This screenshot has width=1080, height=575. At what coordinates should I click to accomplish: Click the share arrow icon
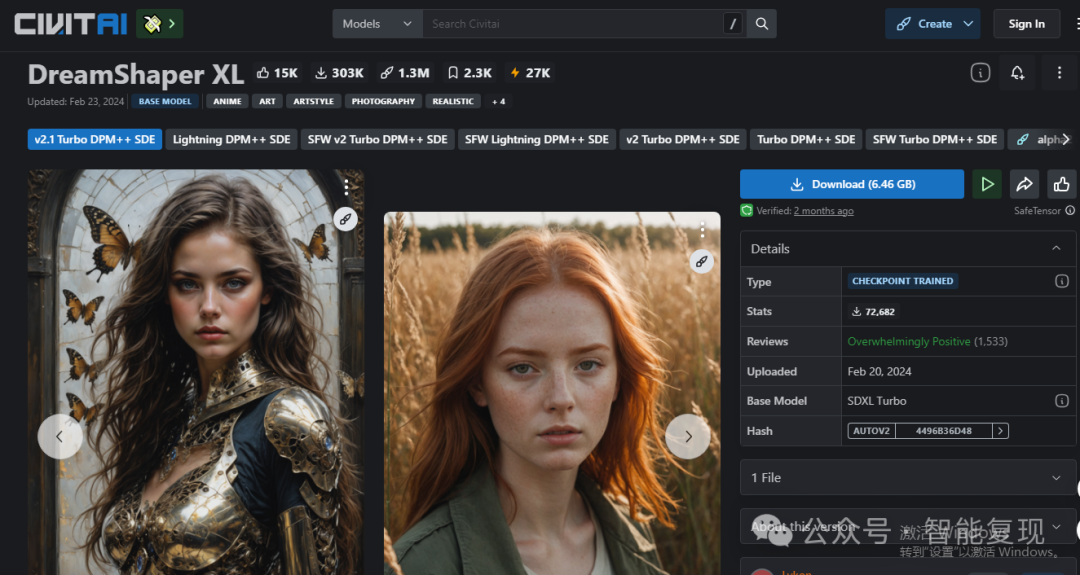coord(1024,184)
